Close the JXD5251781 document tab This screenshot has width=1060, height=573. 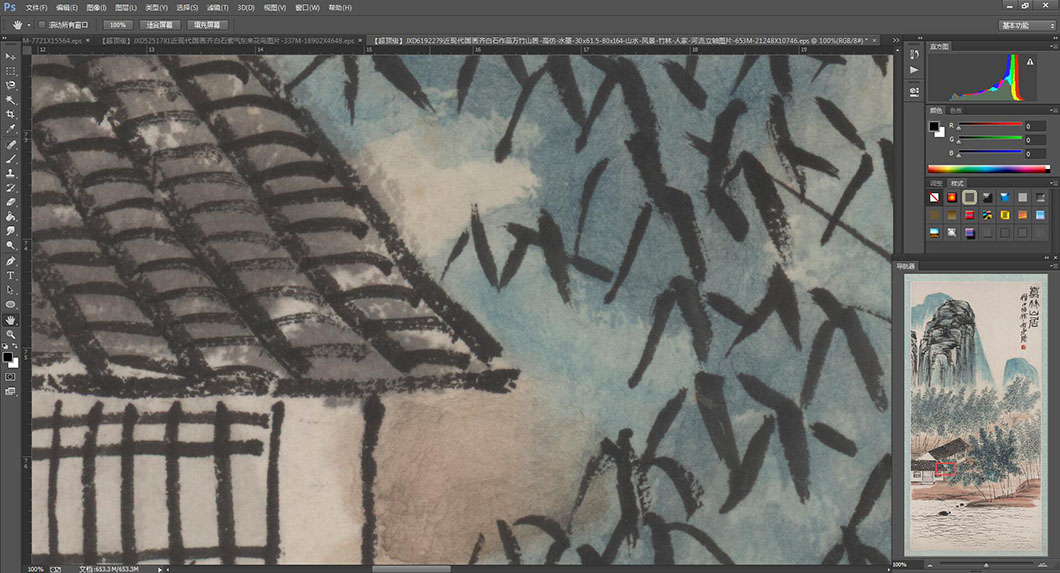click(360, 41)
